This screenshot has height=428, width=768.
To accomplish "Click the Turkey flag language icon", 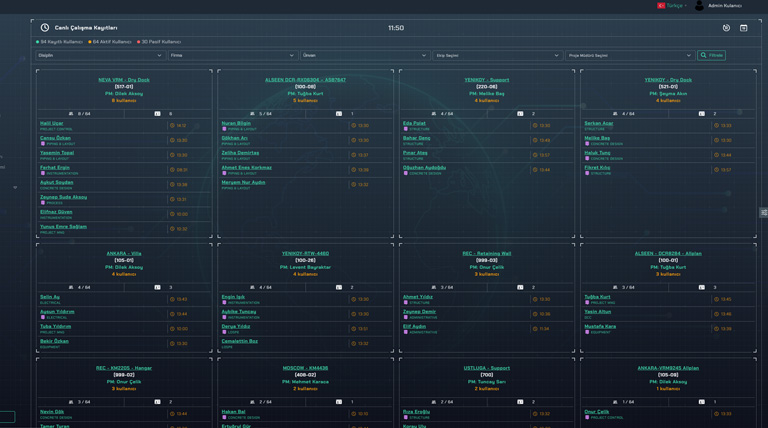I will pyautogui.click(x=661, y=6).
